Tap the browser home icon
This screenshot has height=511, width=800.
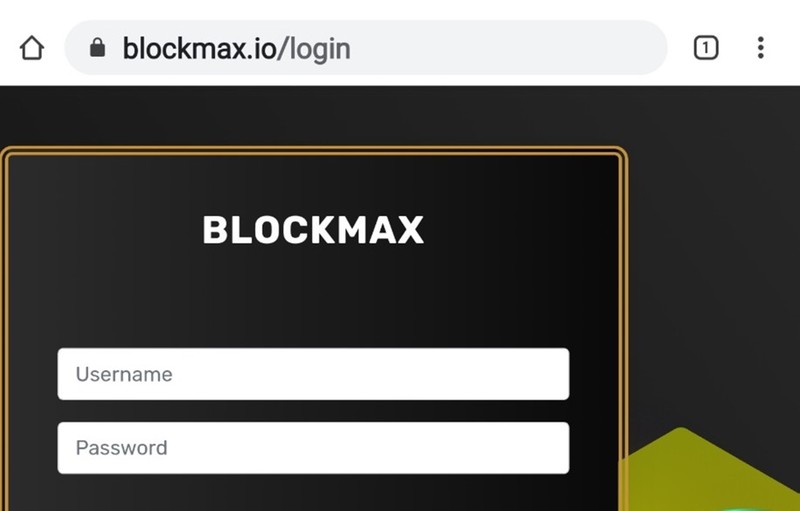pos(32,48)
